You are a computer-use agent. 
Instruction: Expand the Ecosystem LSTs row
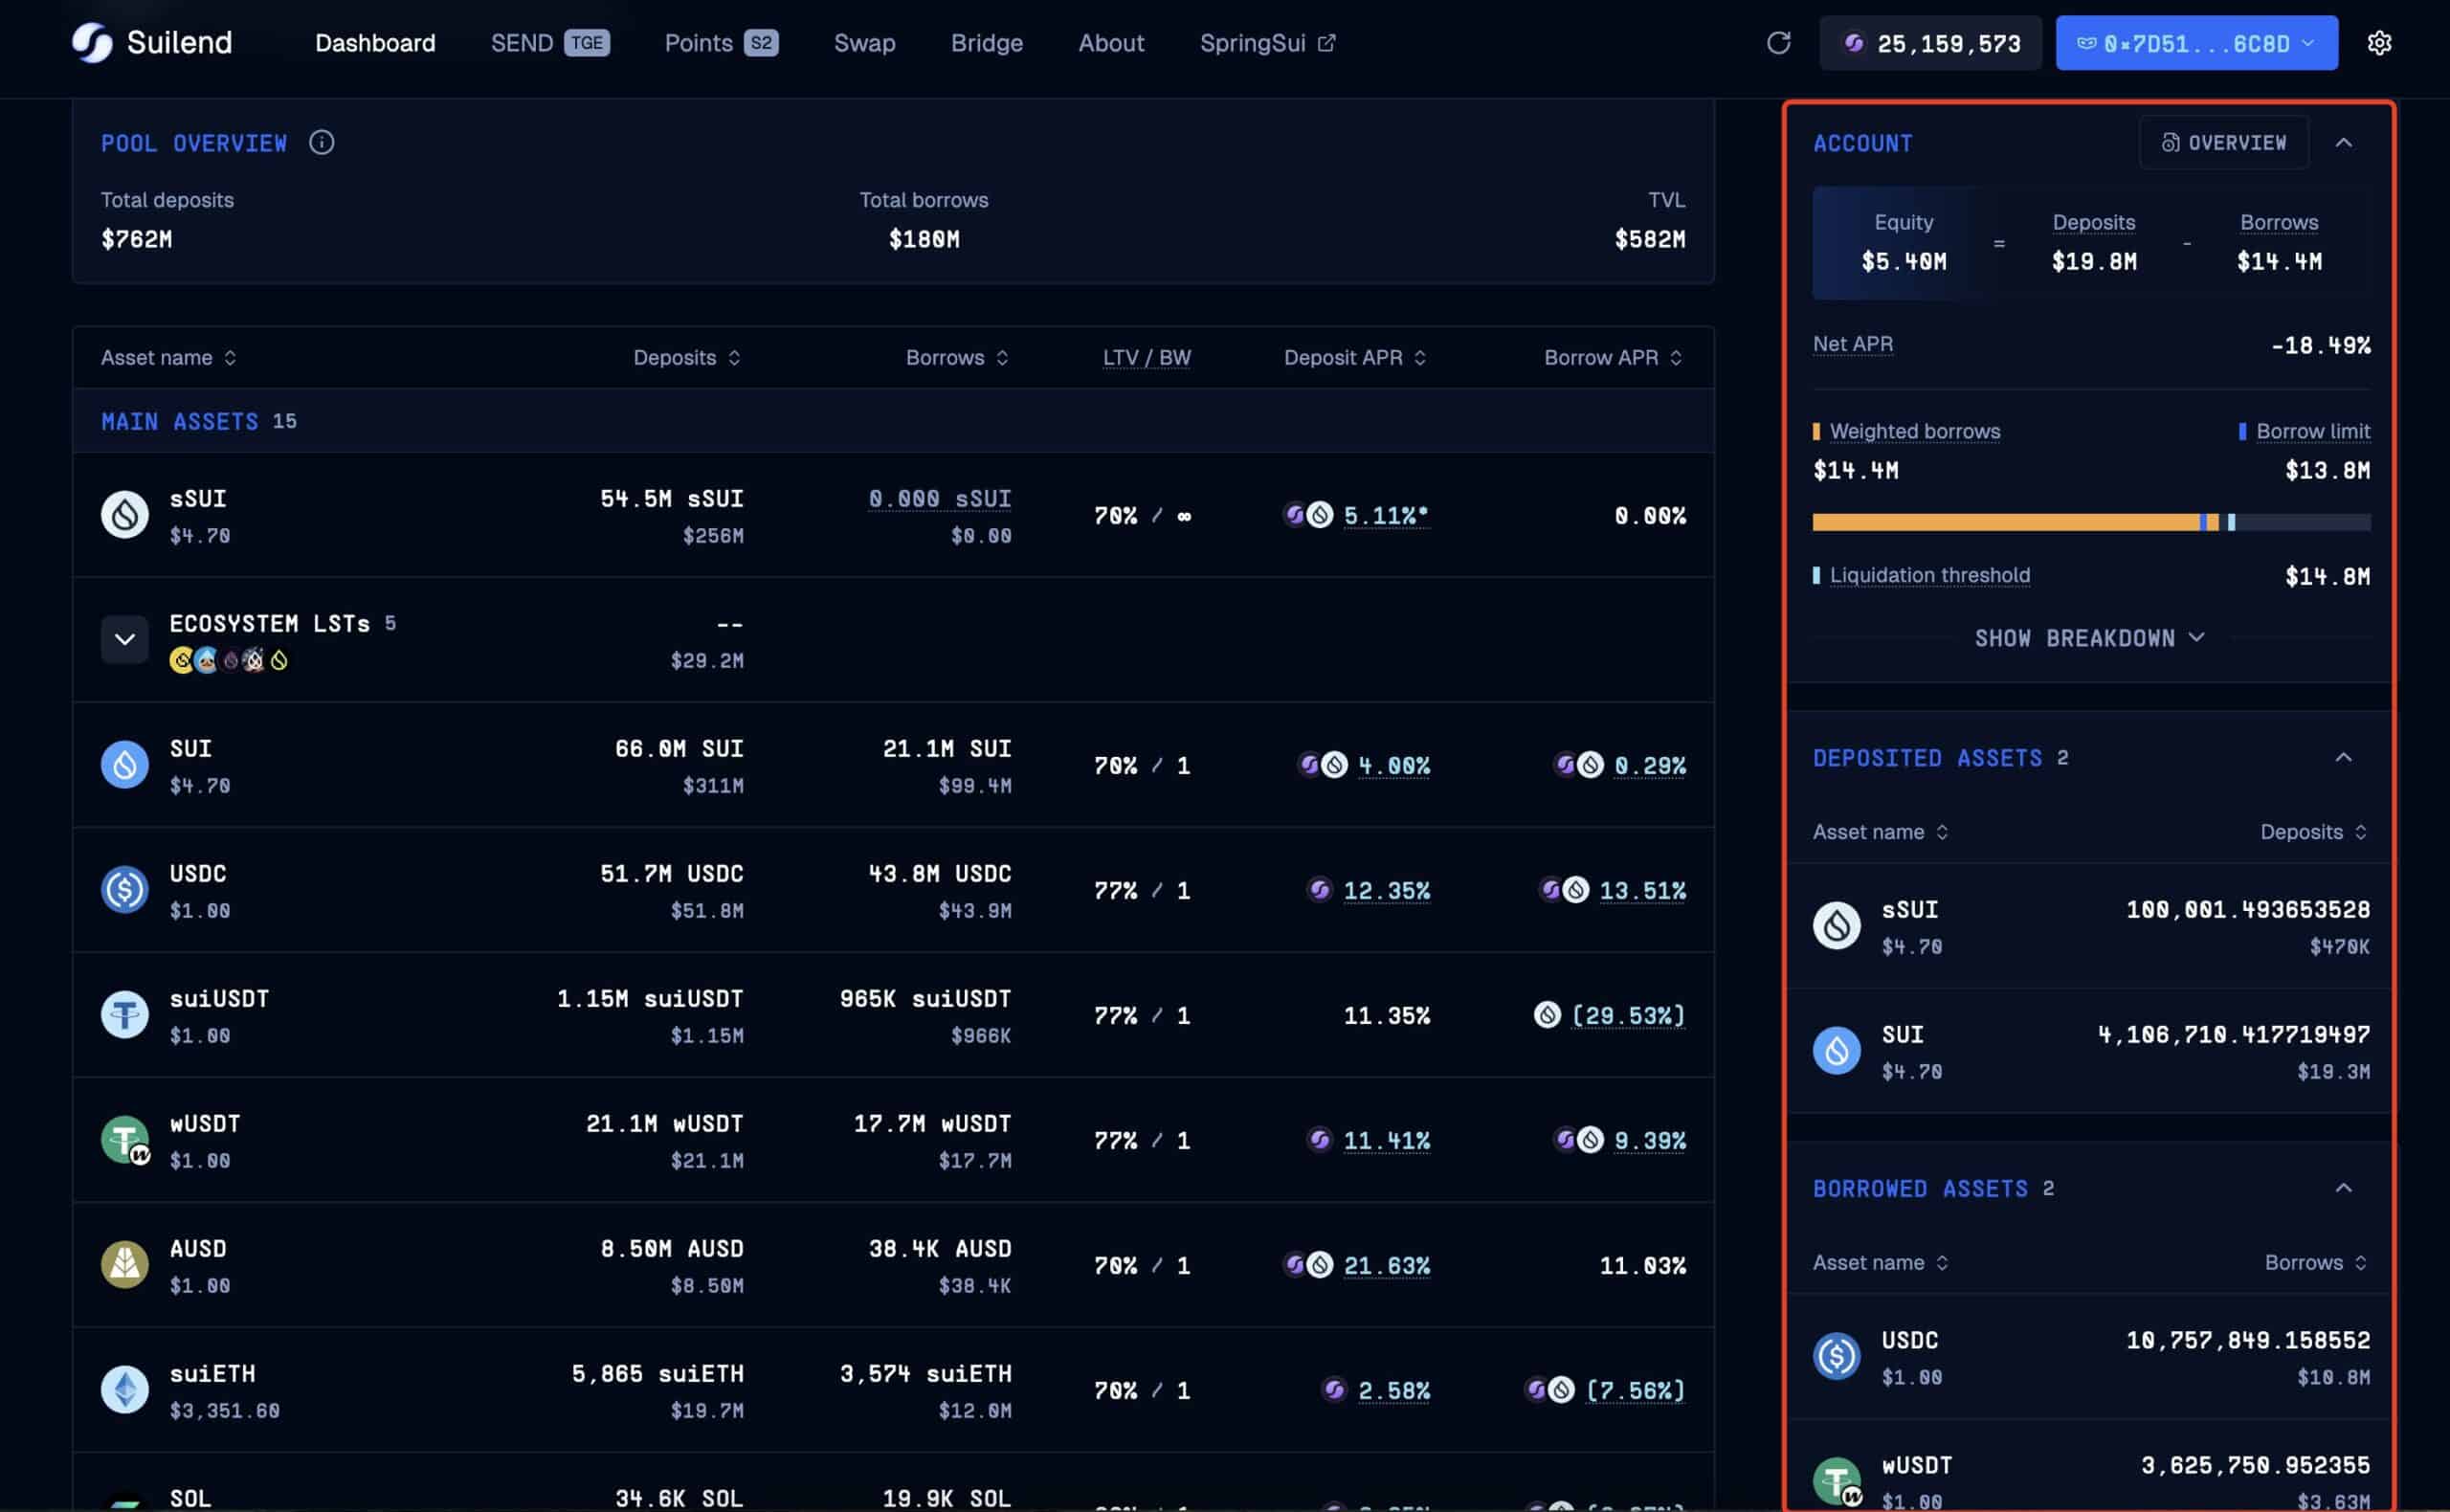(x=124, y=638)
